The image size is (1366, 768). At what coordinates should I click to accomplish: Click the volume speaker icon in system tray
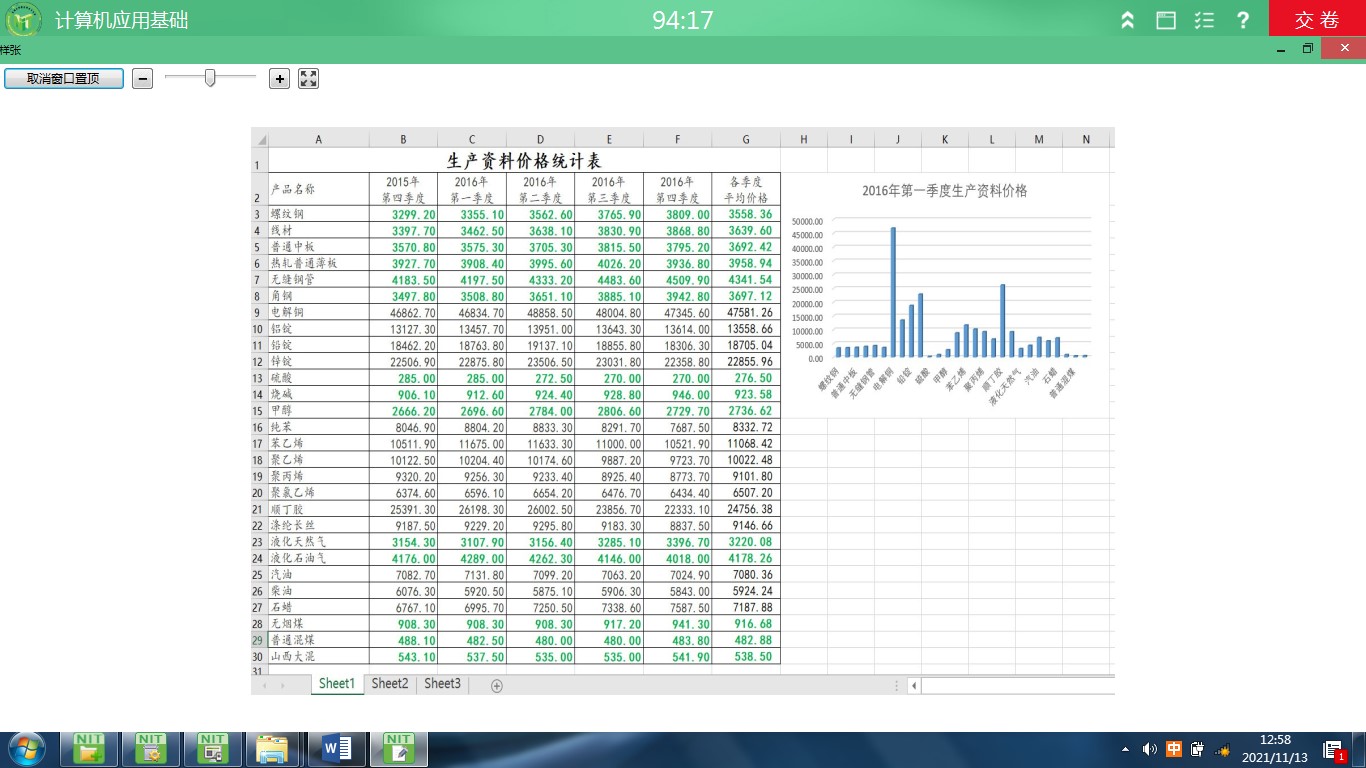[1149, 749]
